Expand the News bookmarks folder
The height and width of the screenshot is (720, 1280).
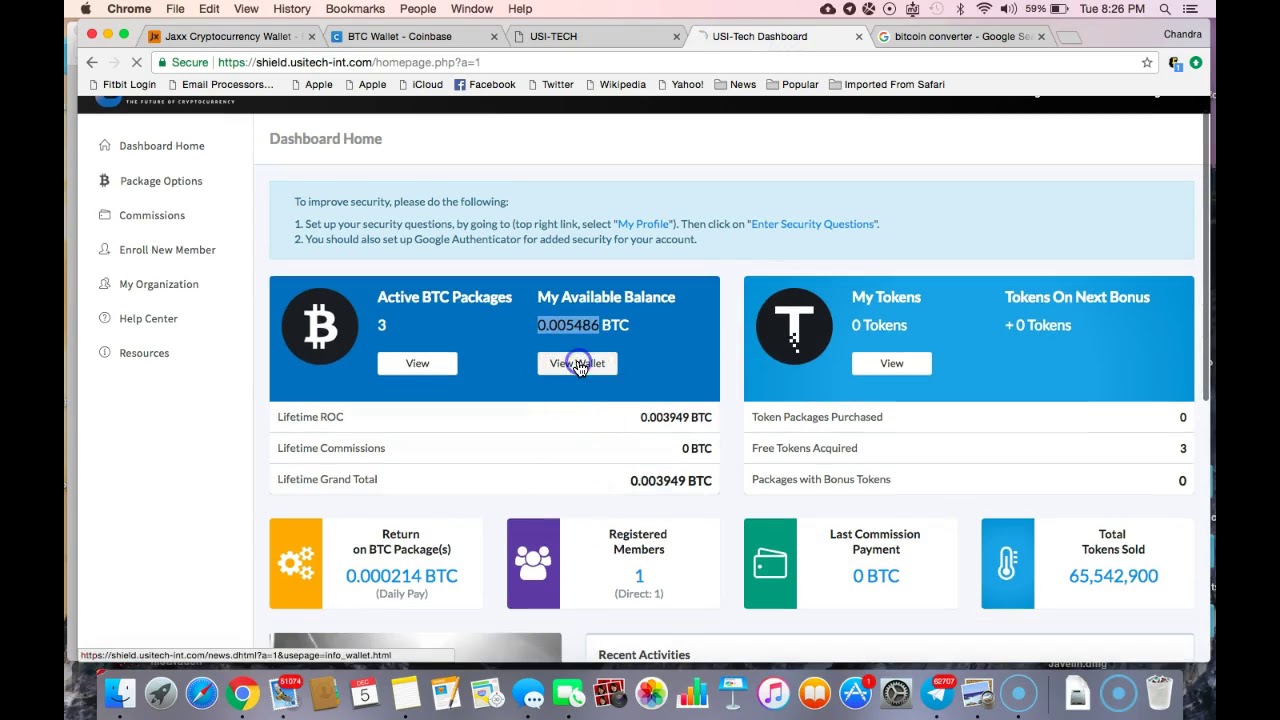[x=735, y=85]
